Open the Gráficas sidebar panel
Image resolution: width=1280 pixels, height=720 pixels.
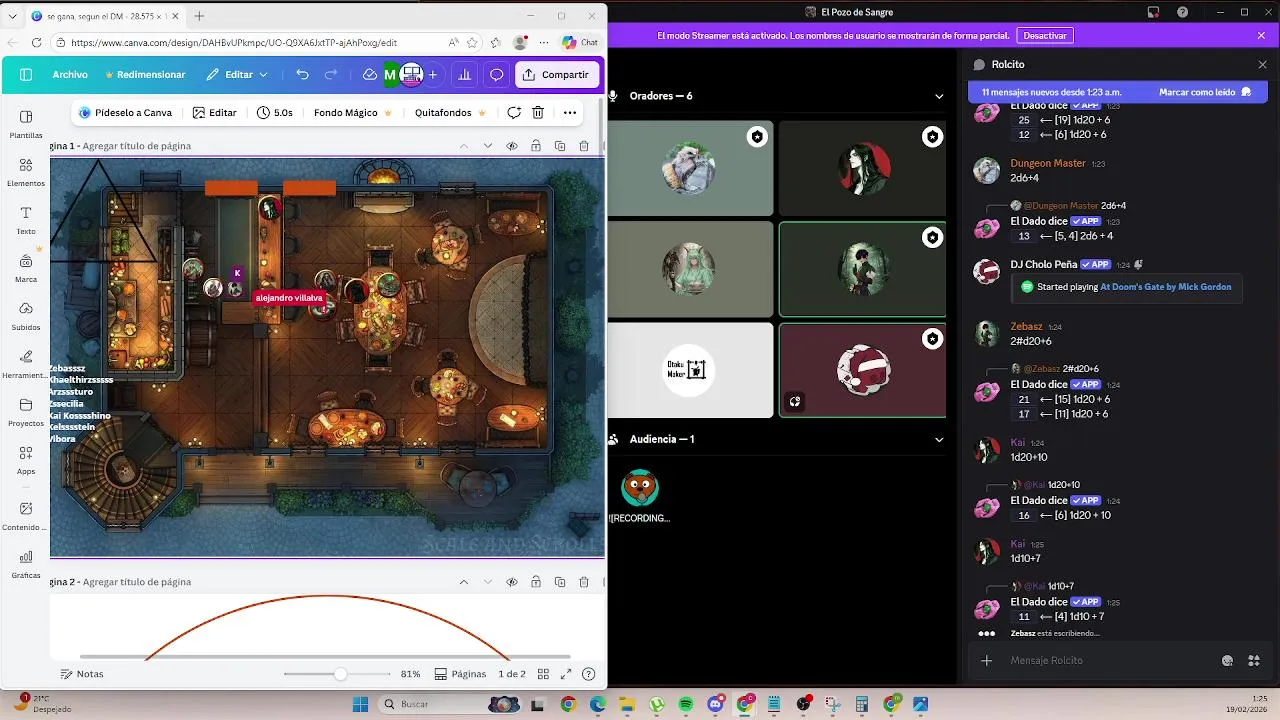click(x=26, y=565)
